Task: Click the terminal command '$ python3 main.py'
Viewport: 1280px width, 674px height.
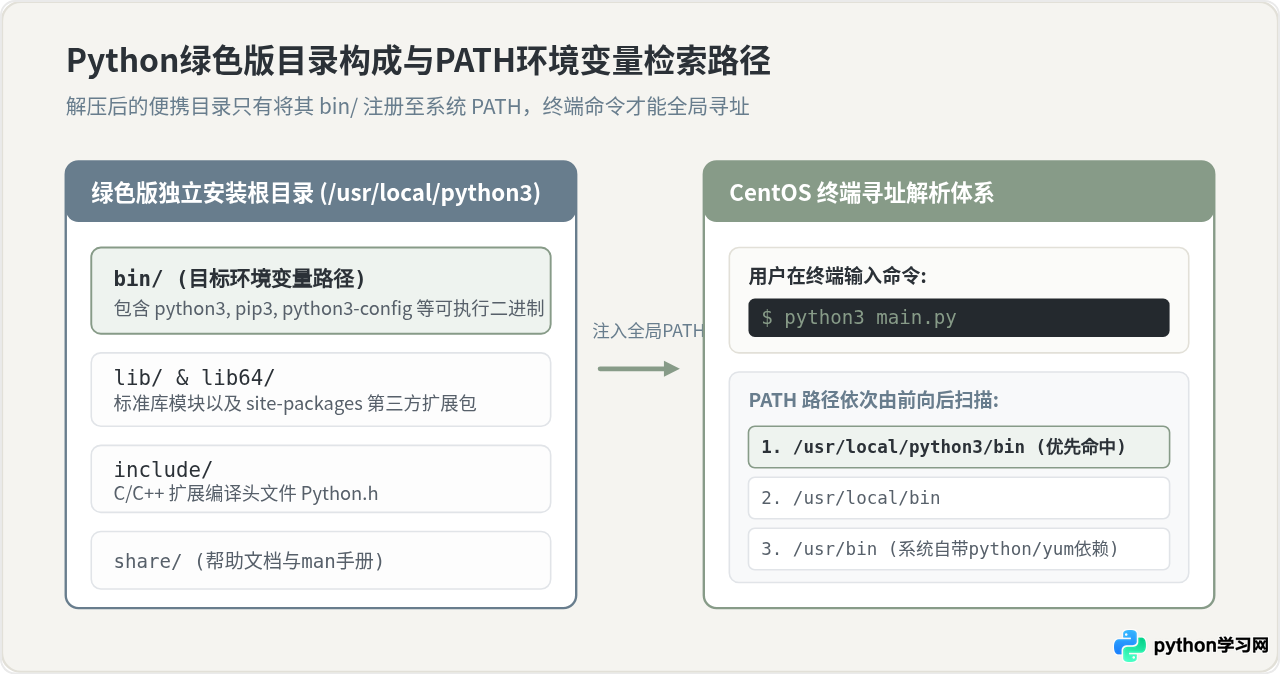Action: point(959,317)
